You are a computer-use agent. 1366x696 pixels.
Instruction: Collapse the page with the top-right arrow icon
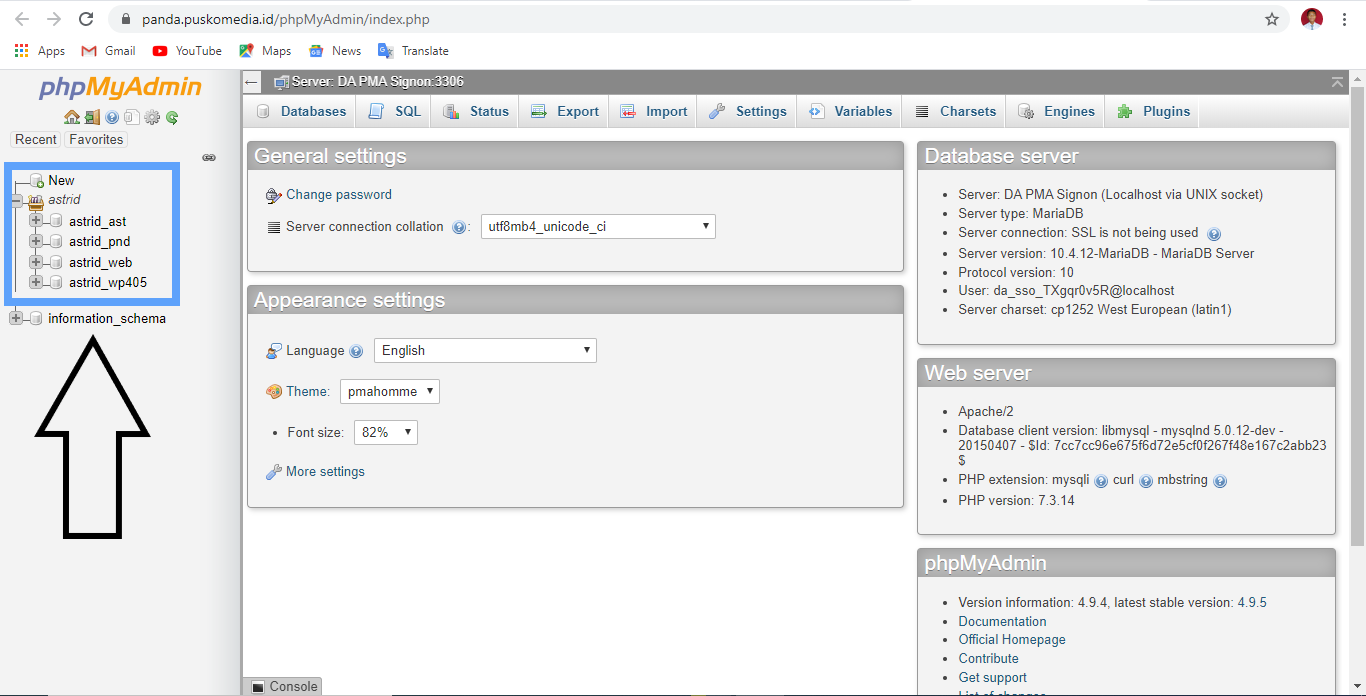click(x=1338, y=81)
